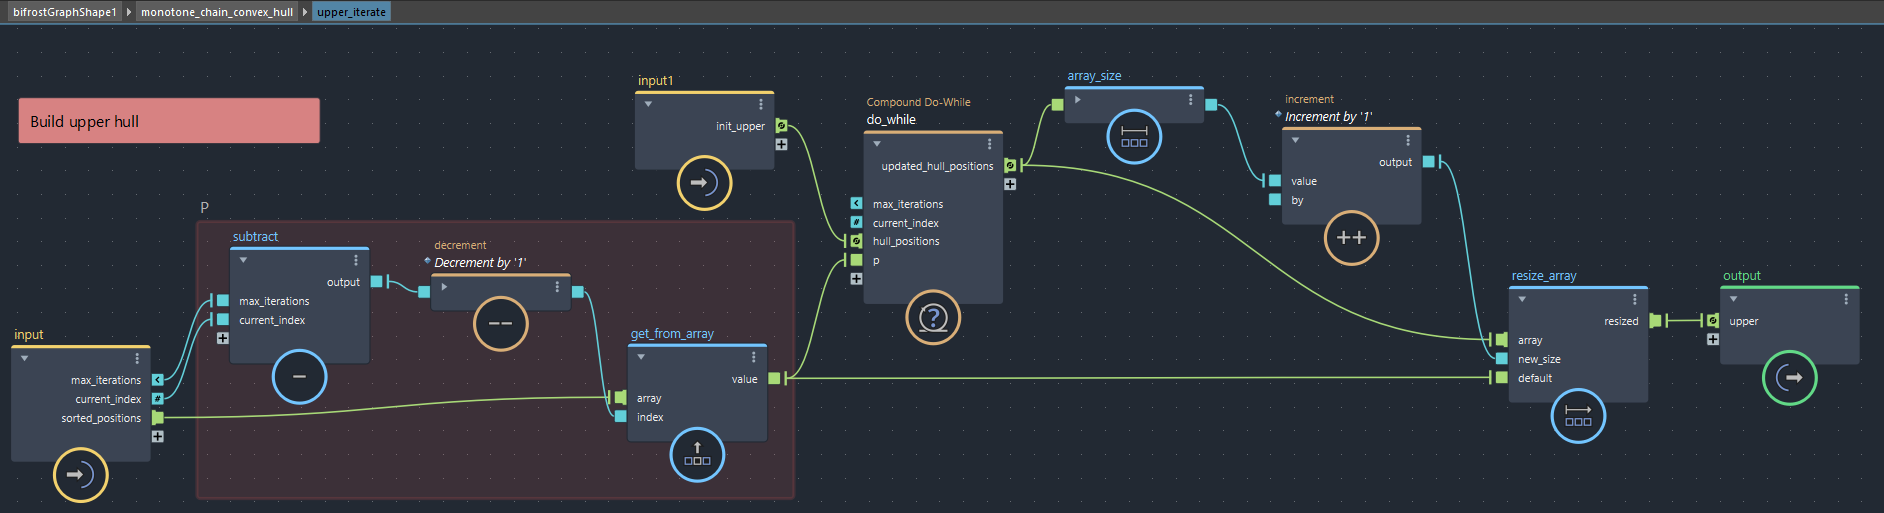1884x513 pixels.
Task: Add a new port below do_while's p input
Action: 856,279
